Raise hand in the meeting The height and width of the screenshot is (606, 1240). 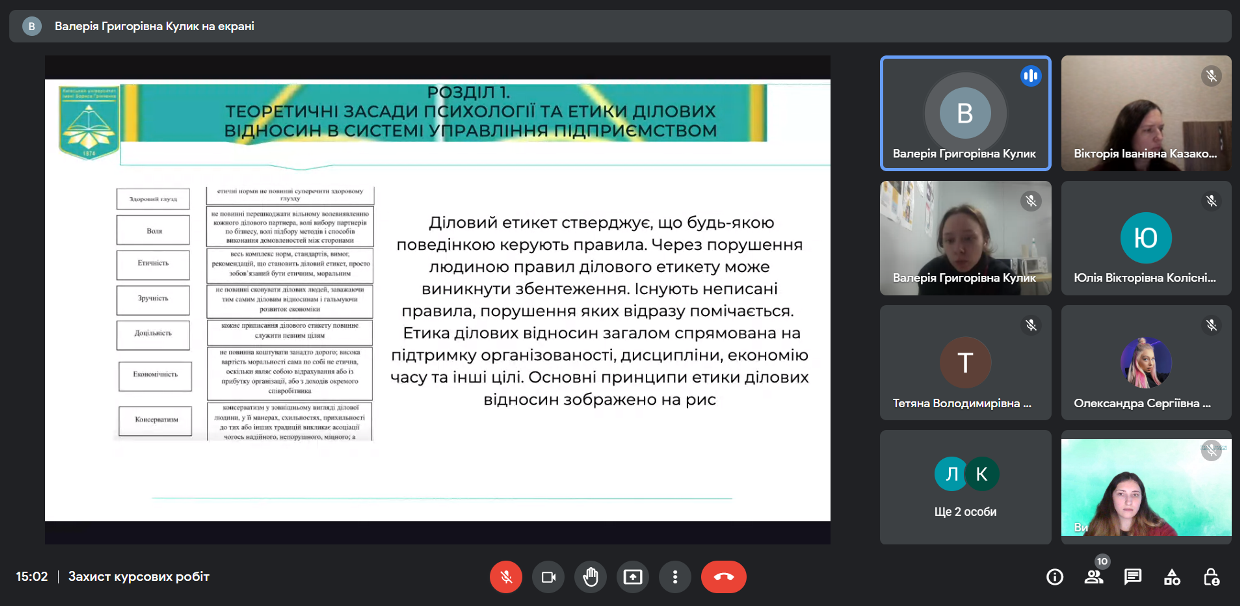[590, 577]
